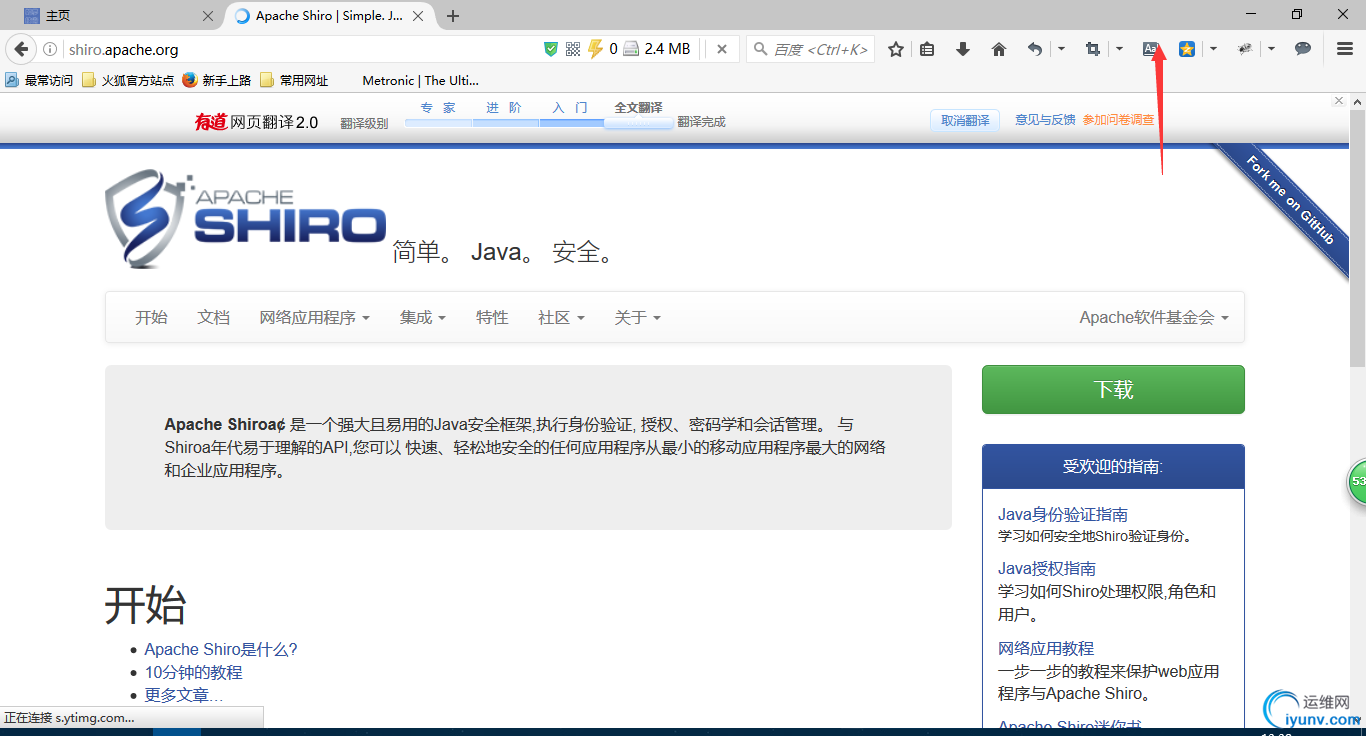This screenshot has height=736, width=1366.
Task: Expand the 关于 nav dropdown
Action: coord(637,317)
